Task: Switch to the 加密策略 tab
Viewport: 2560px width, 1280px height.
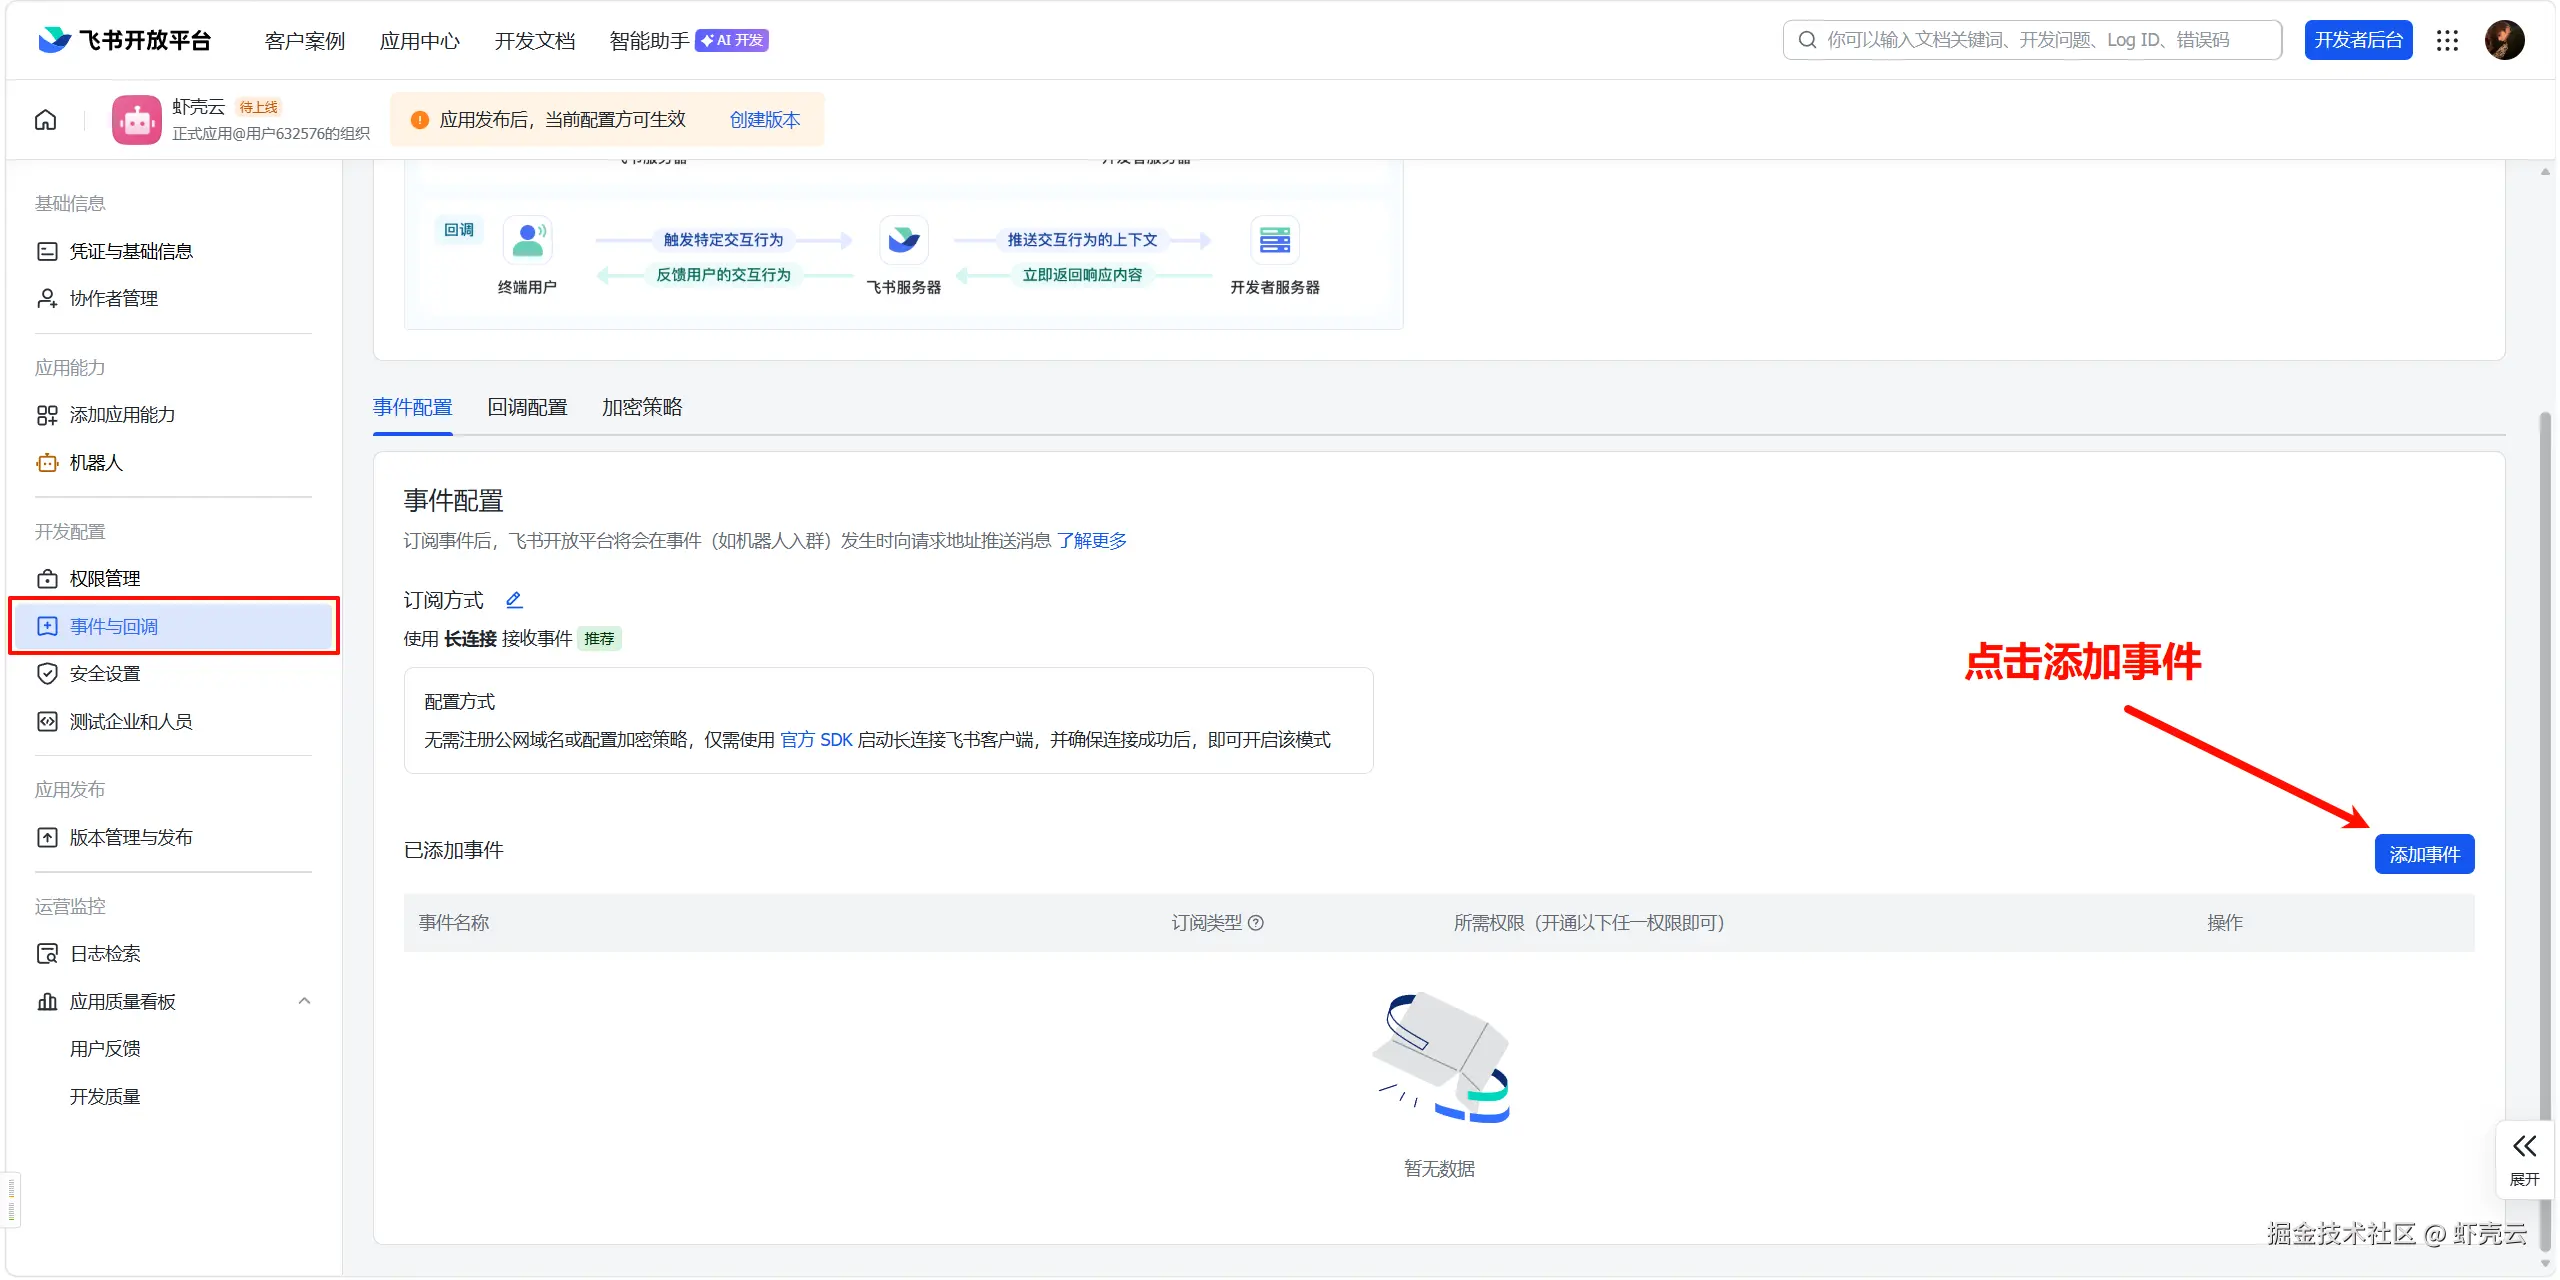Action: coord(642,408)
